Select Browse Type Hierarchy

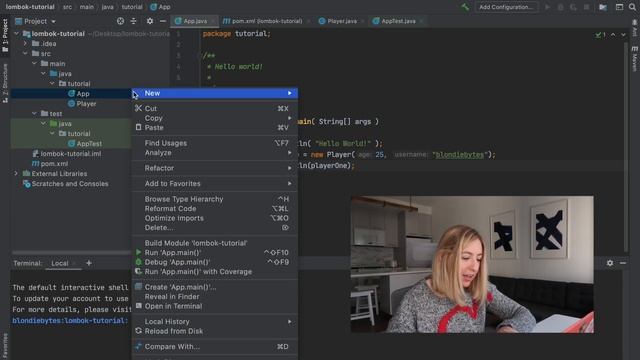(215, 199)
